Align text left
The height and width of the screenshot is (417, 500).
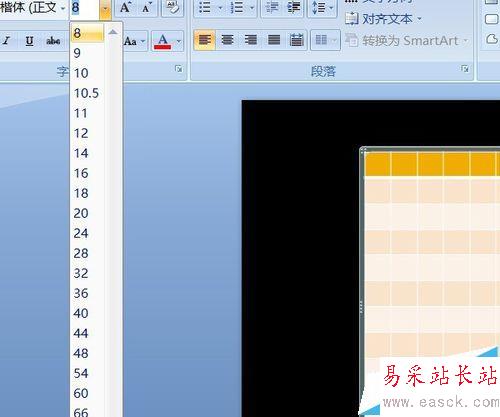point(204,40)
